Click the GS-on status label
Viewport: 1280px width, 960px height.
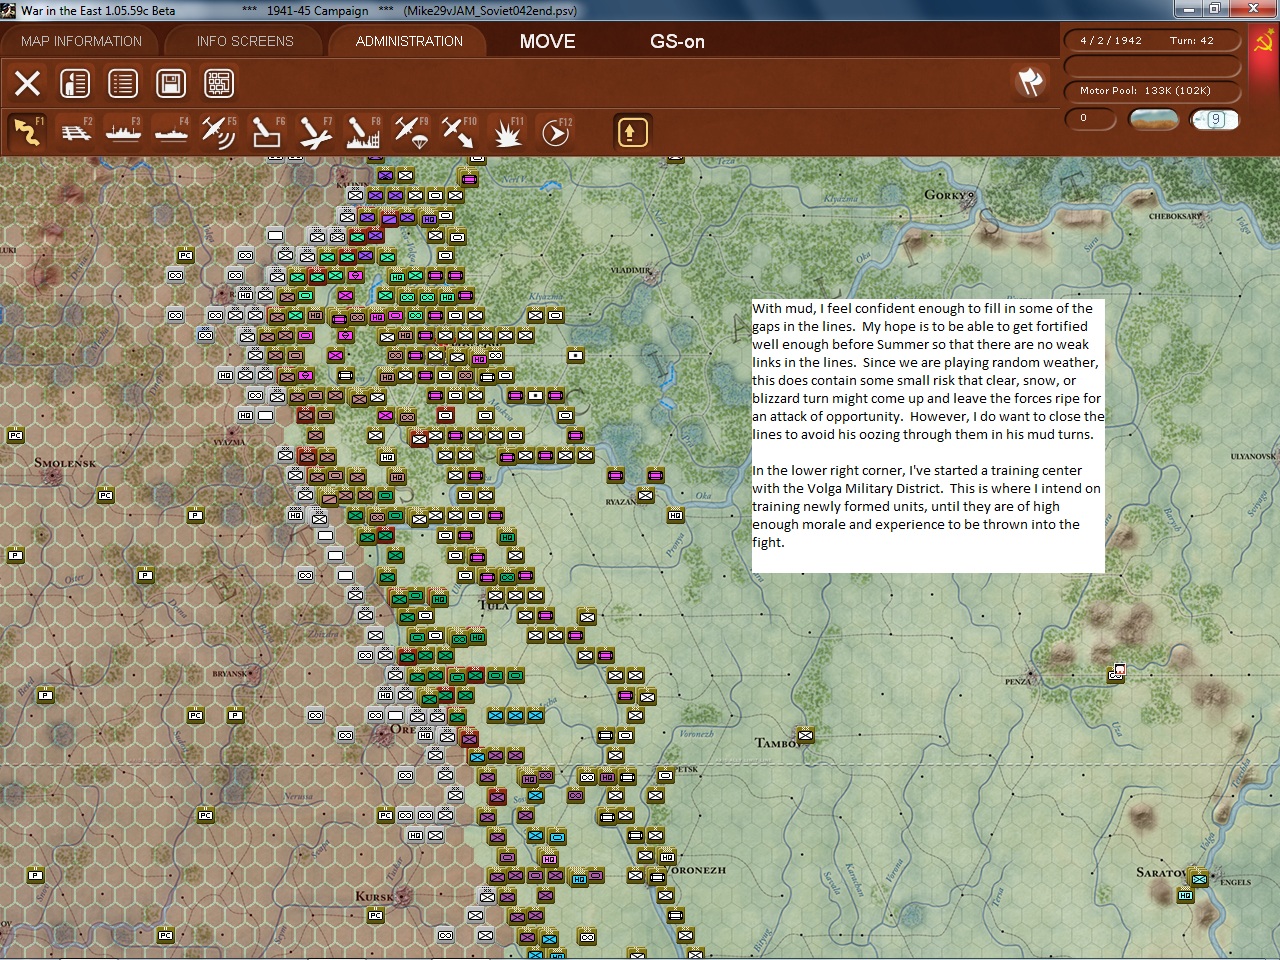677,41
